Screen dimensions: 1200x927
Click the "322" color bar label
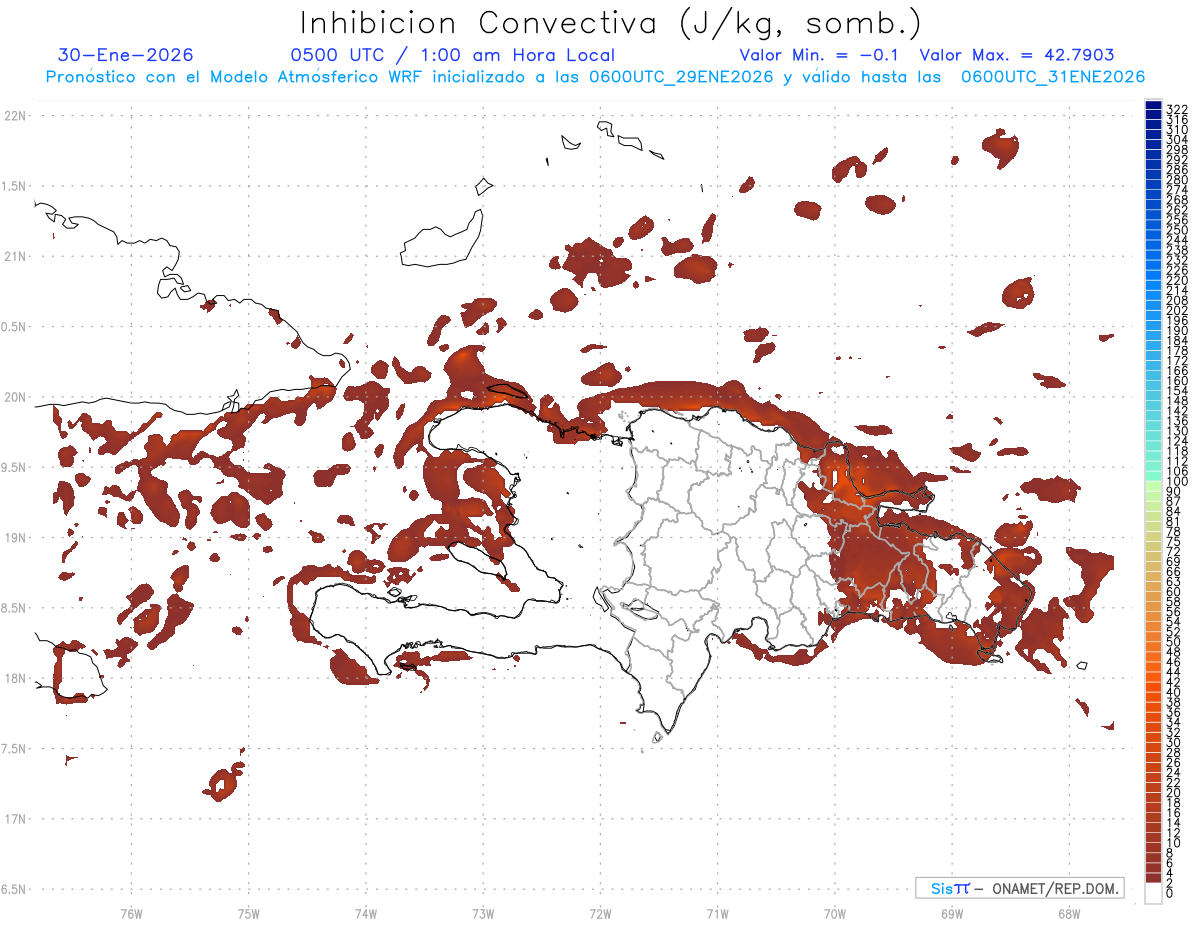pos(1177,108)
